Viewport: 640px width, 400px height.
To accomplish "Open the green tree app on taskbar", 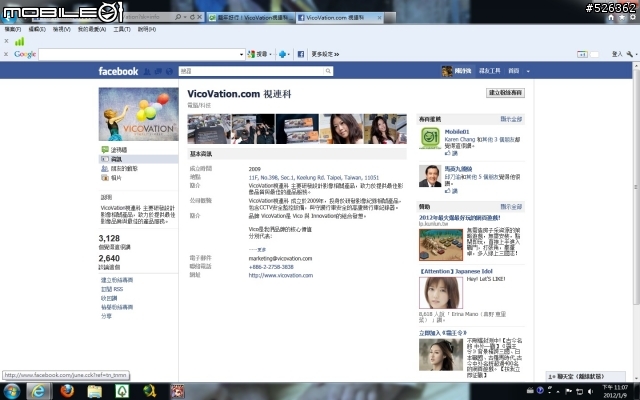I will (122, 391).
